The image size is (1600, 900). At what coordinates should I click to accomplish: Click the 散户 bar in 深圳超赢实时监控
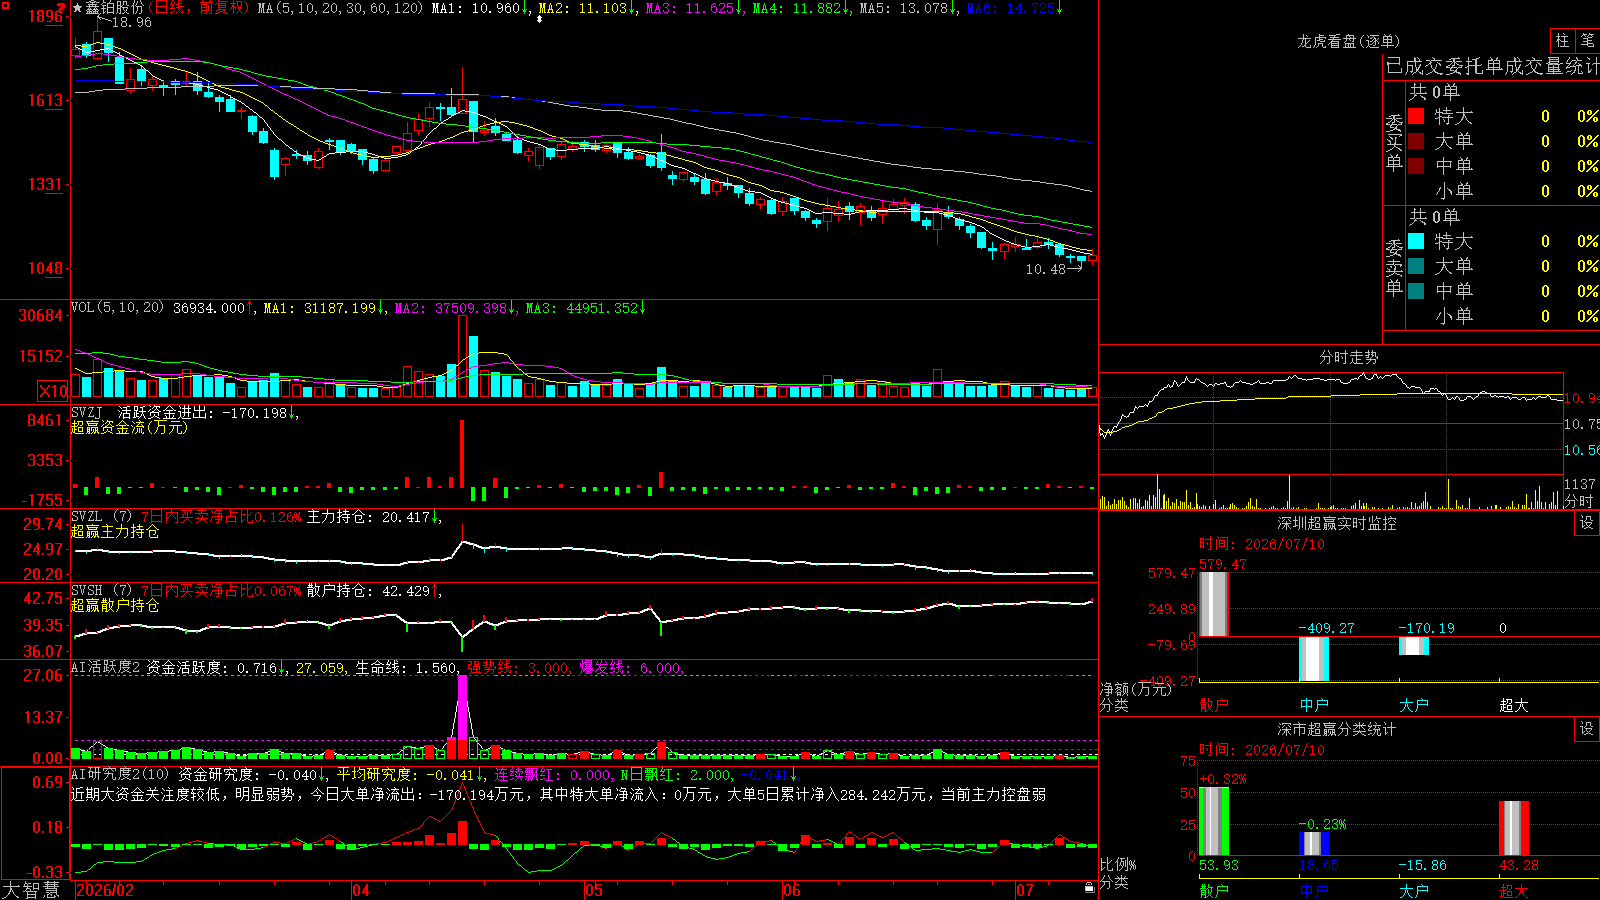pos(1214,604)
